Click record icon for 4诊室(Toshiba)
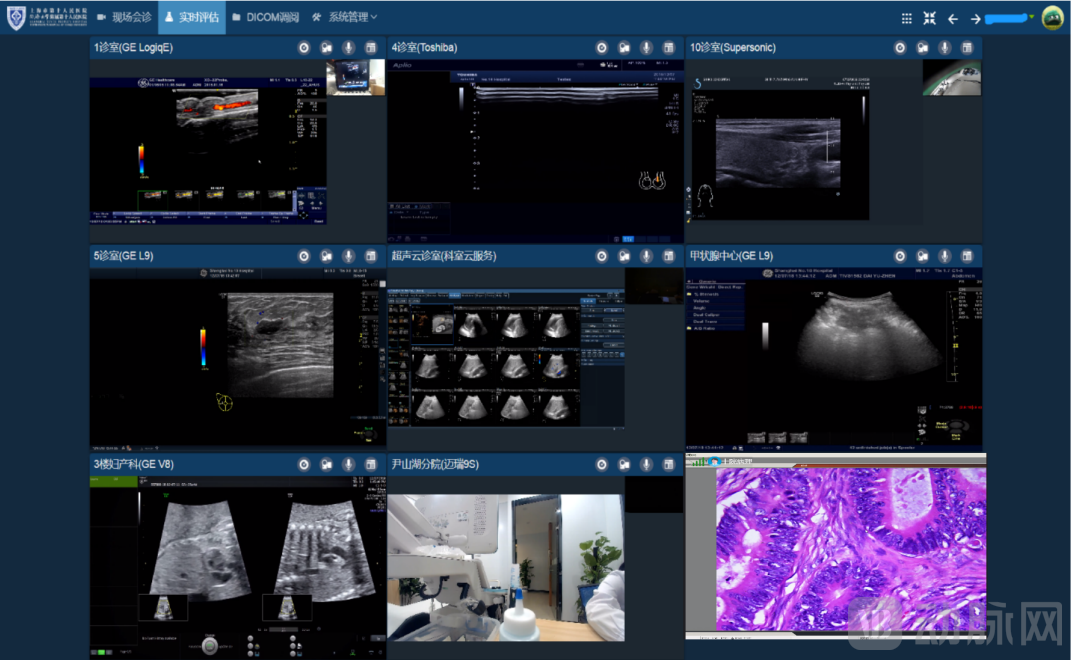This screenshot has width=1072, height=660. 602,48
